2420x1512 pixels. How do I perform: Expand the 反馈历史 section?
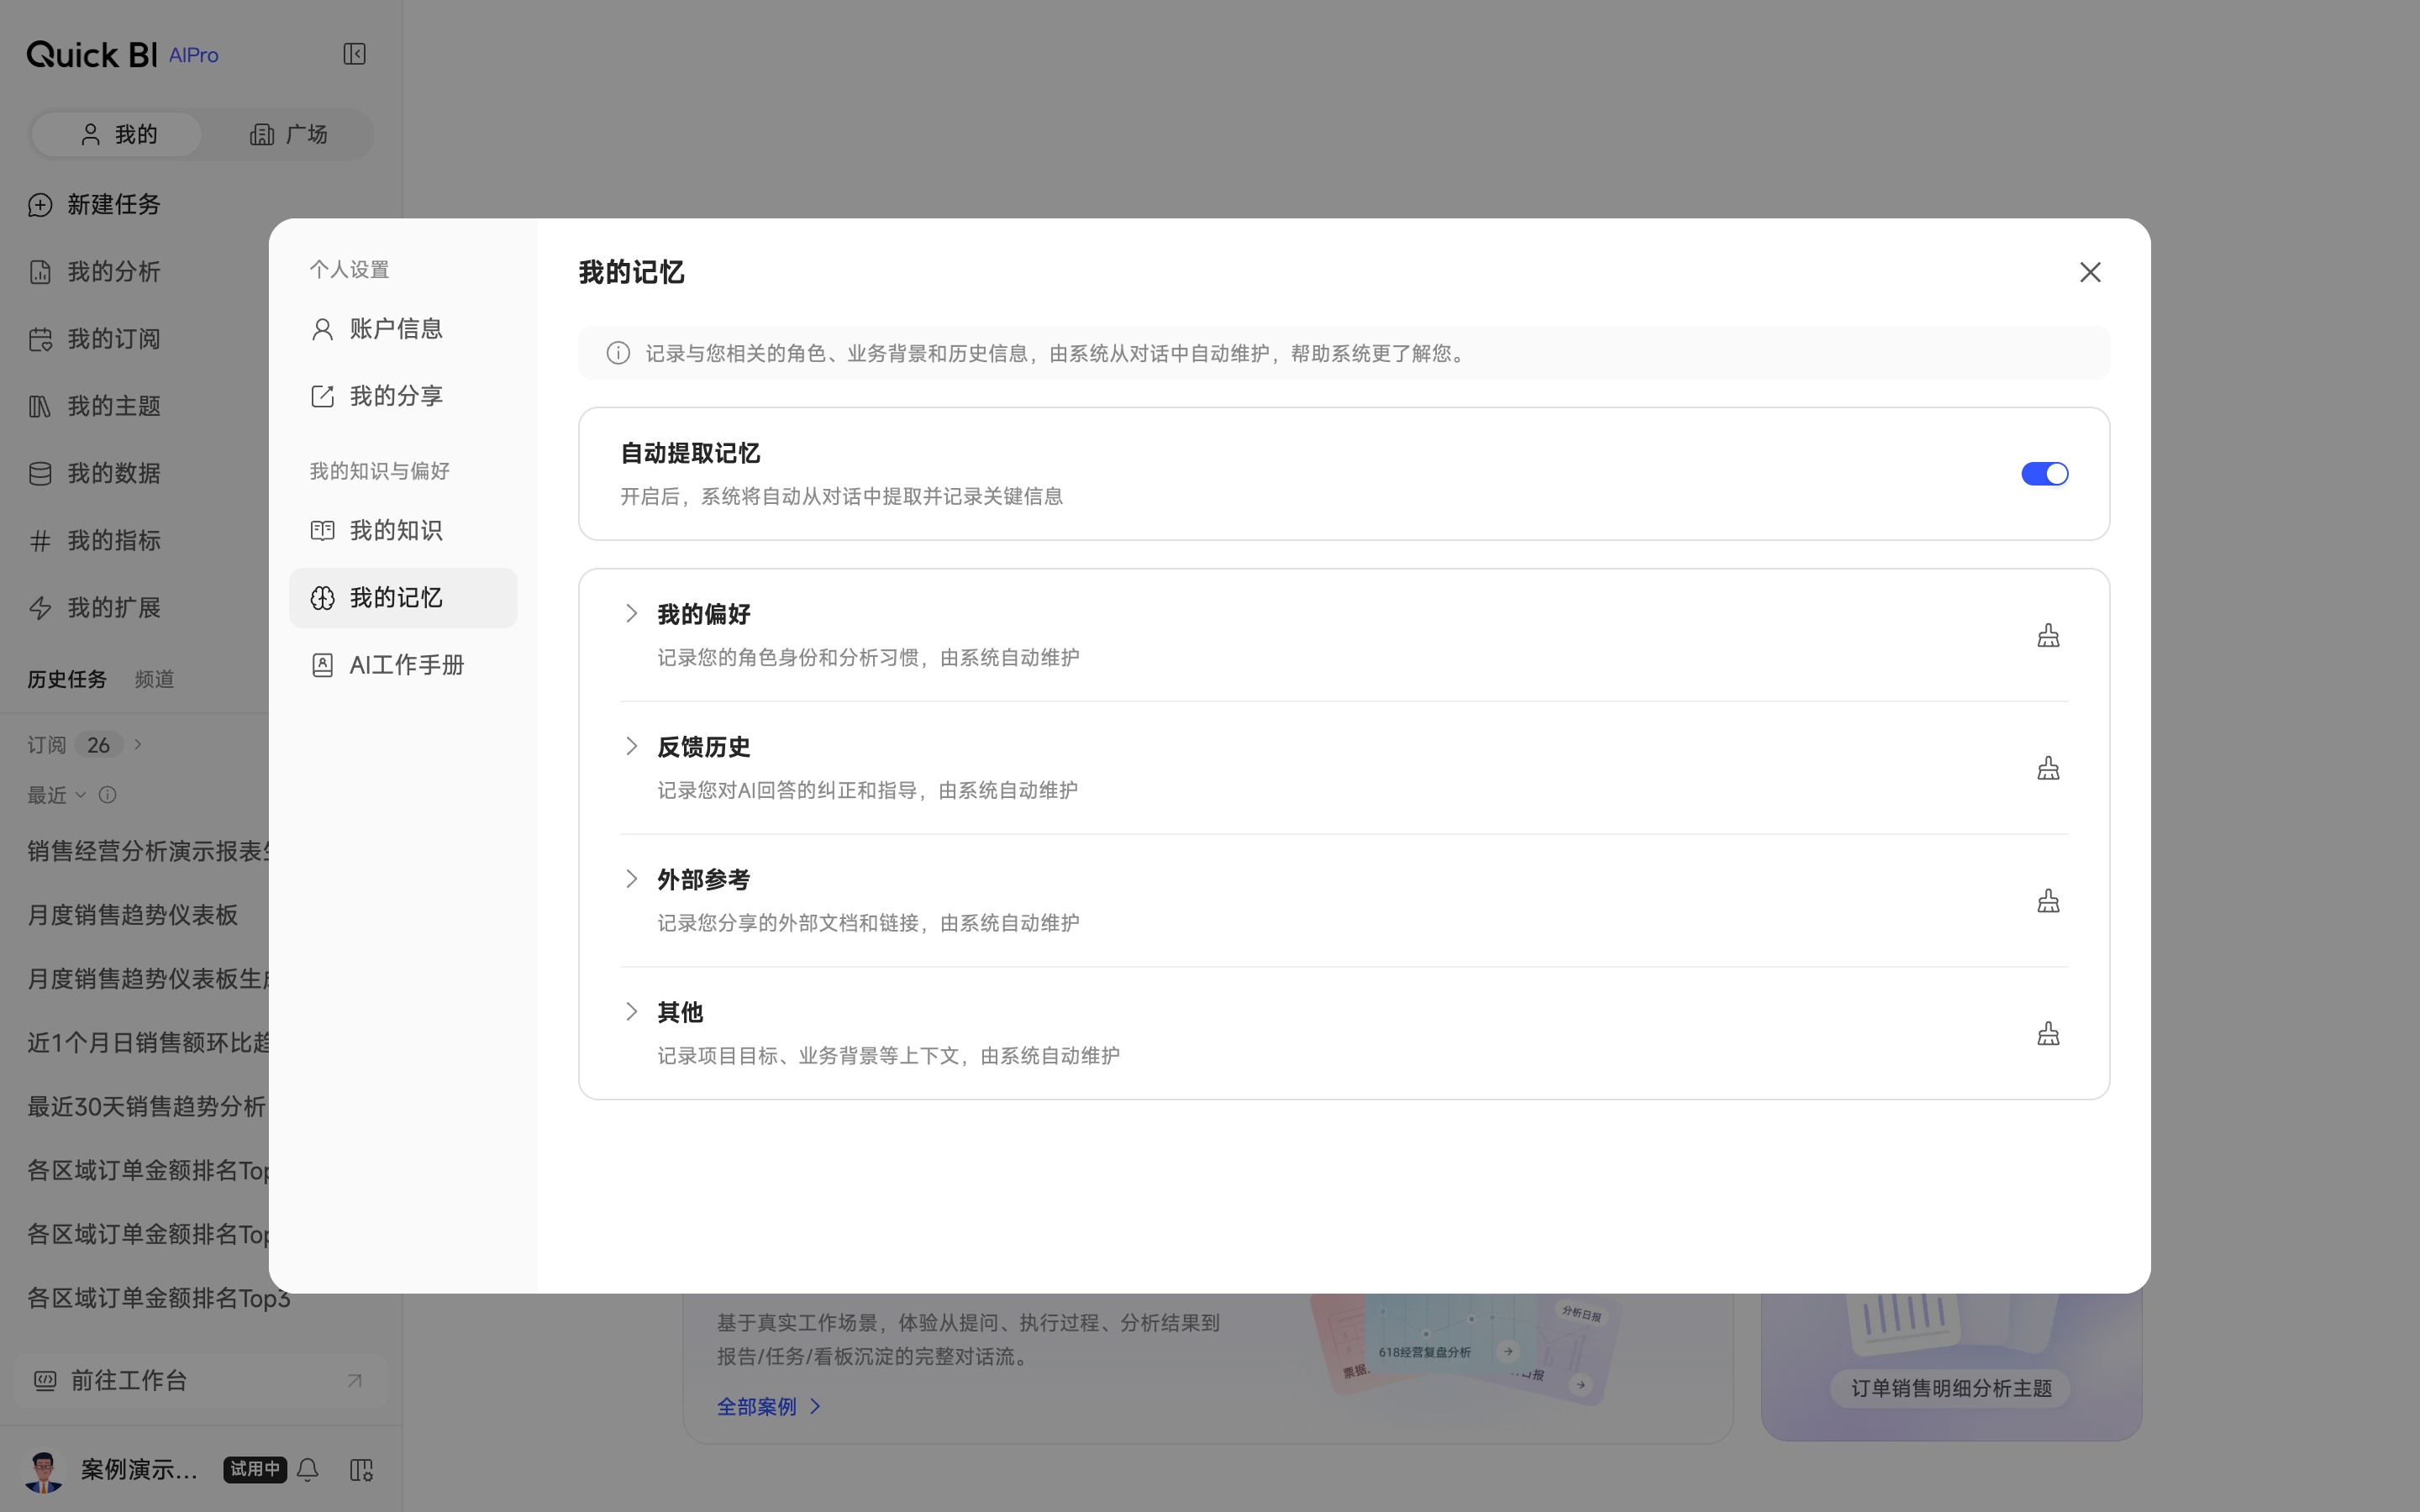click(x=631, y=746)
